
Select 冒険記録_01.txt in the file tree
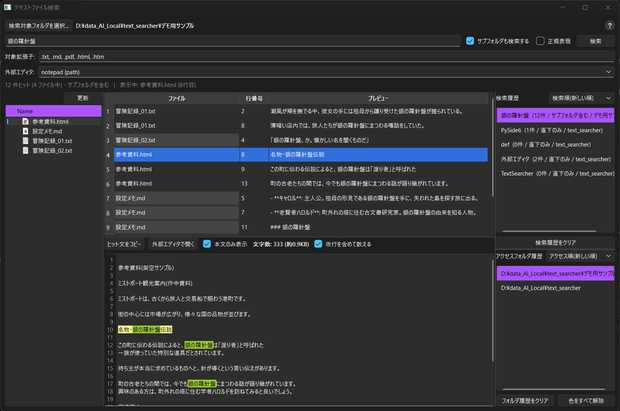tap(52, 140)
